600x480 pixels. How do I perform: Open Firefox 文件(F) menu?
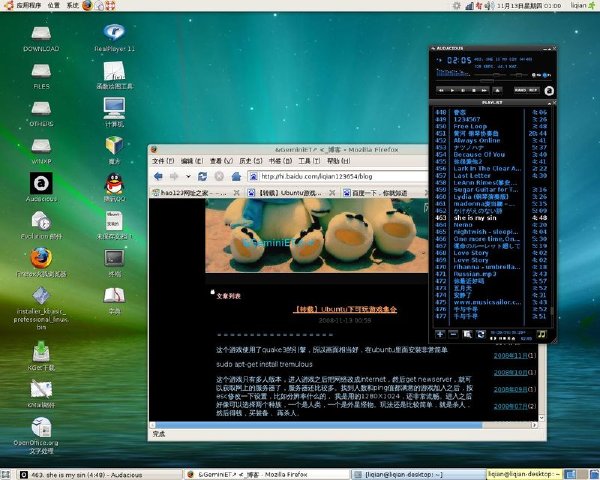163,161
